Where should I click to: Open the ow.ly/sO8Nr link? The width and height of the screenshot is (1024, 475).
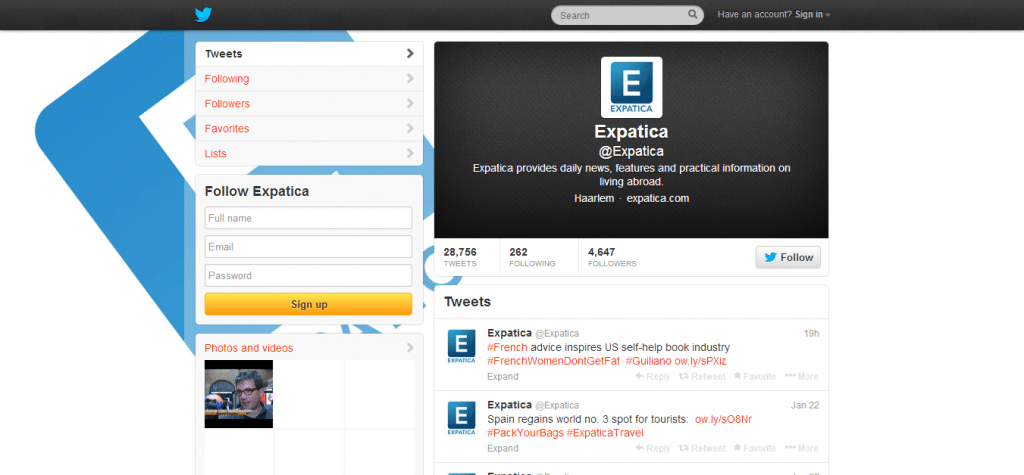click(x=724, y=419)
